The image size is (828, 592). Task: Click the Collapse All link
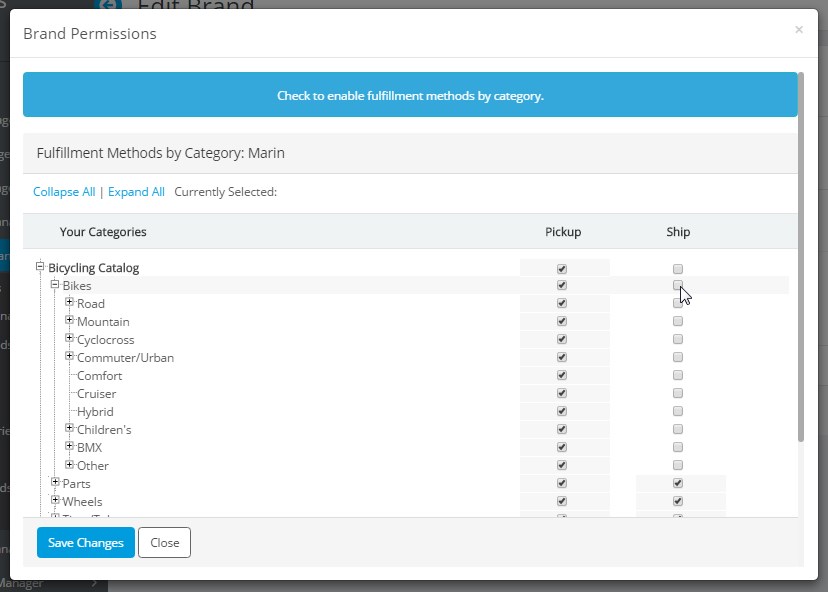coord(64,192)
